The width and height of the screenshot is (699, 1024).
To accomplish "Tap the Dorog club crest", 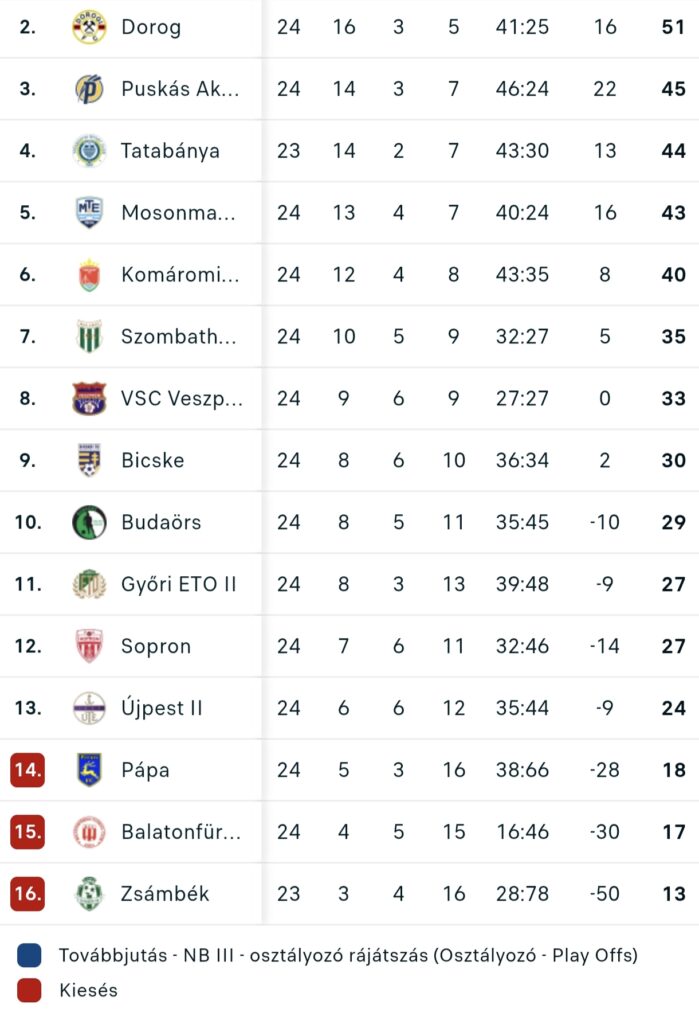I will (x=89, y=27).
